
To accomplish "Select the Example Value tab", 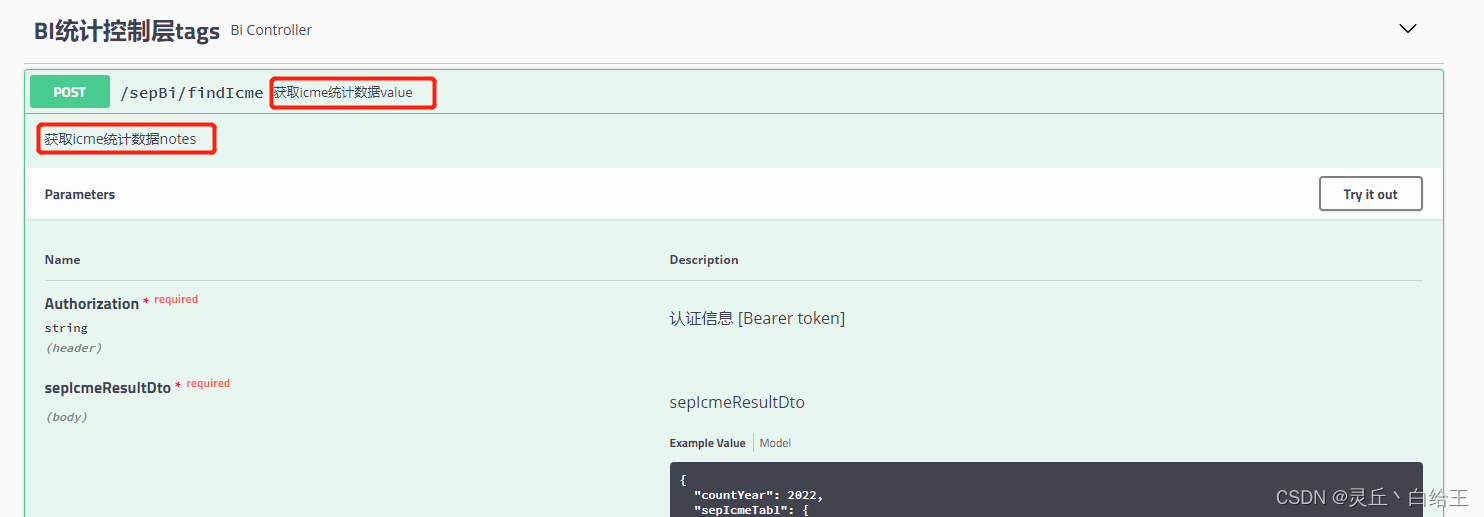I will [x=707, y=443].
